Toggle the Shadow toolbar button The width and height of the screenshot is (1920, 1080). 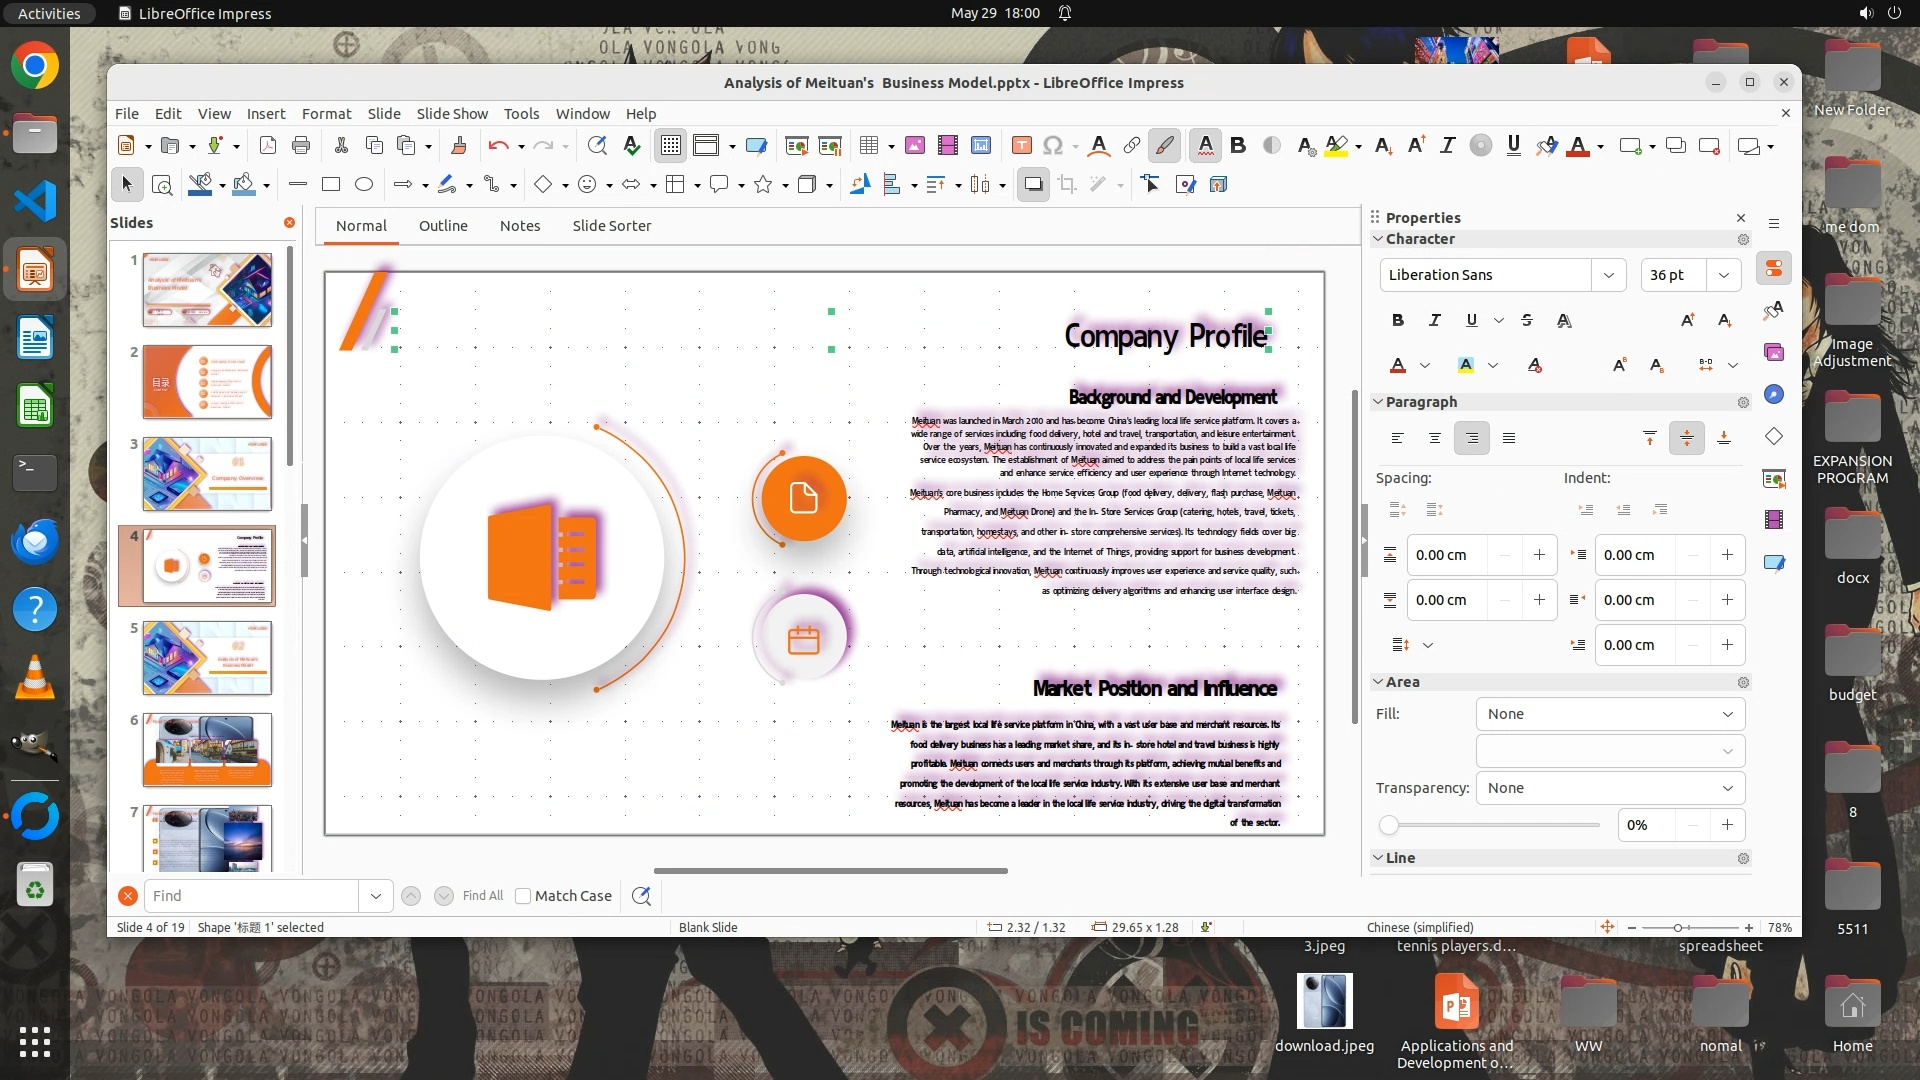coord(1033,184)
